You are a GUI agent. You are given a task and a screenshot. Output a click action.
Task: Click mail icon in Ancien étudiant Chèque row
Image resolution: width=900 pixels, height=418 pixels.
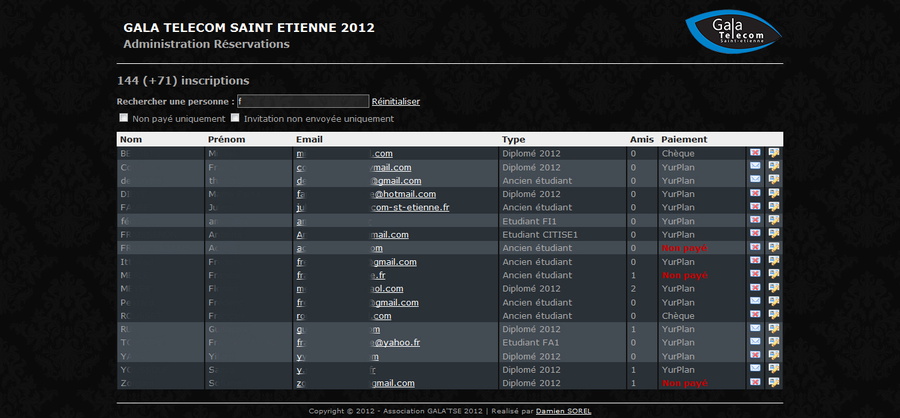pyautogui.click(x=755, y=315)
